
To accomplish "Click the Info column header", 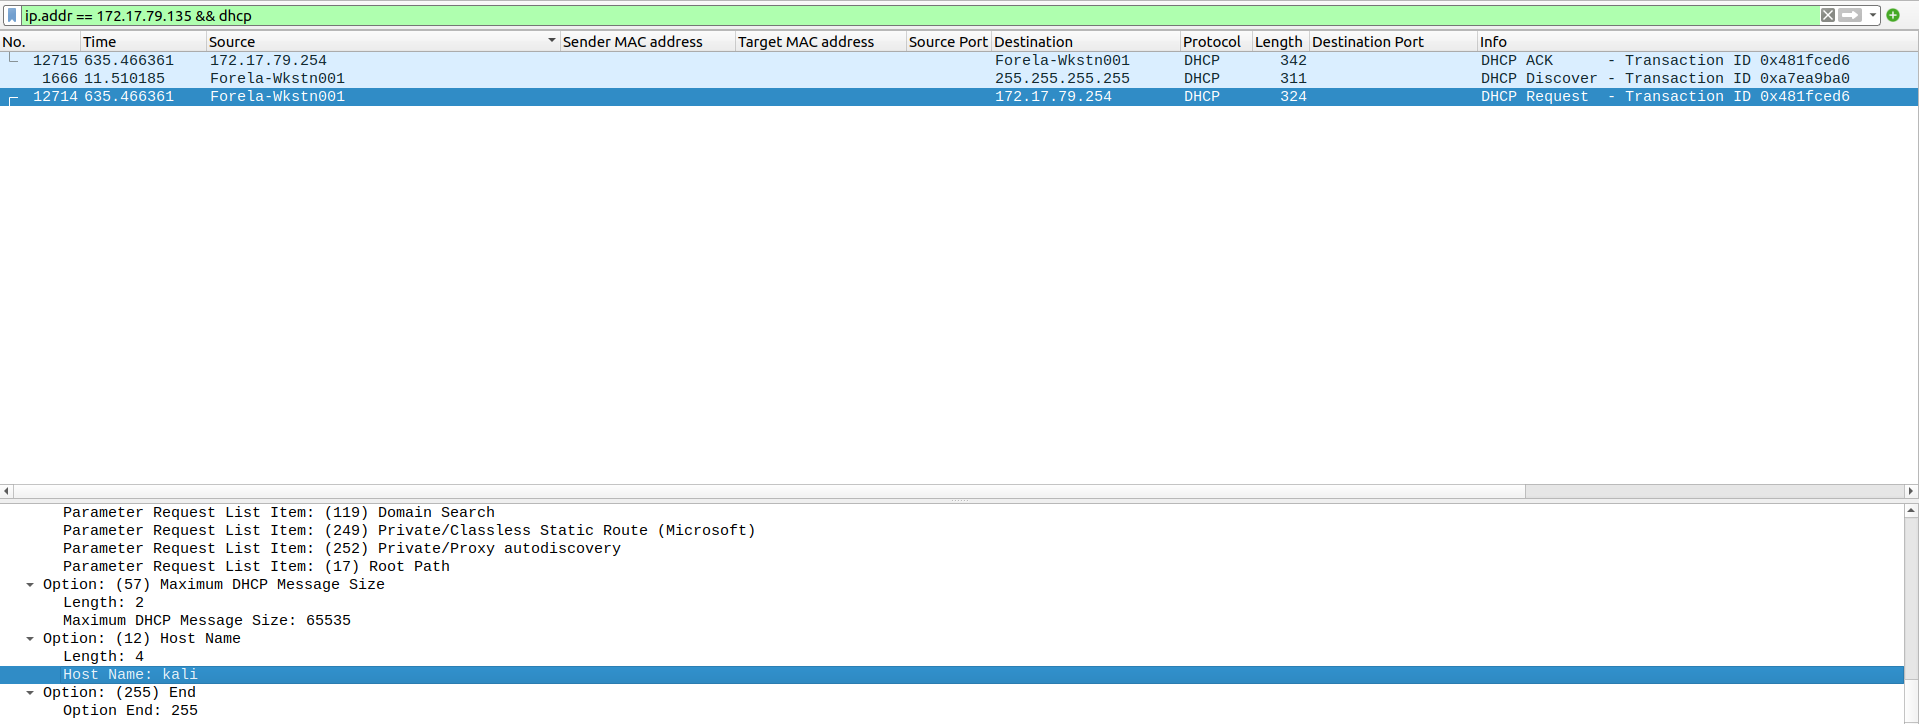I will [x=1493, y=42].
